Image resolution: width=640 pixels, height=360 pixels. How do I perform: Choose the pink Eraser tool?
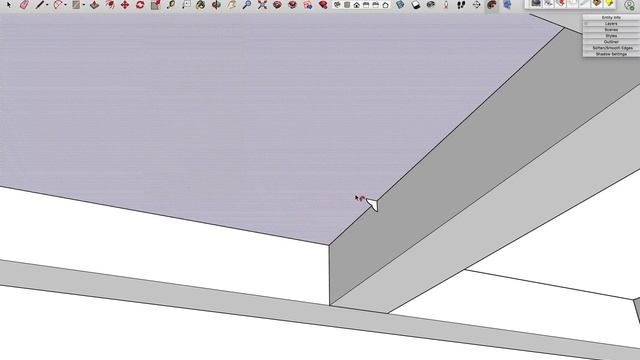click(24, 5)
